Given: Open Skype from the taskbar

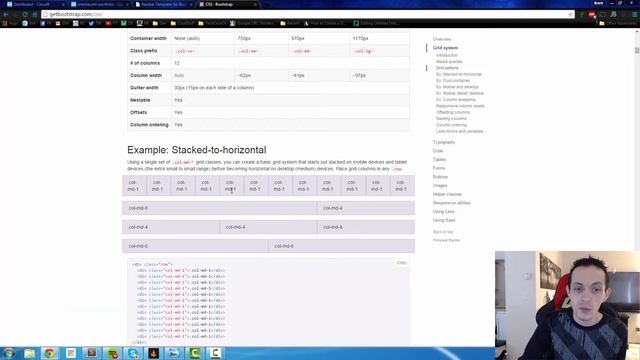Looking at the screenshot, I should (133, 353).
